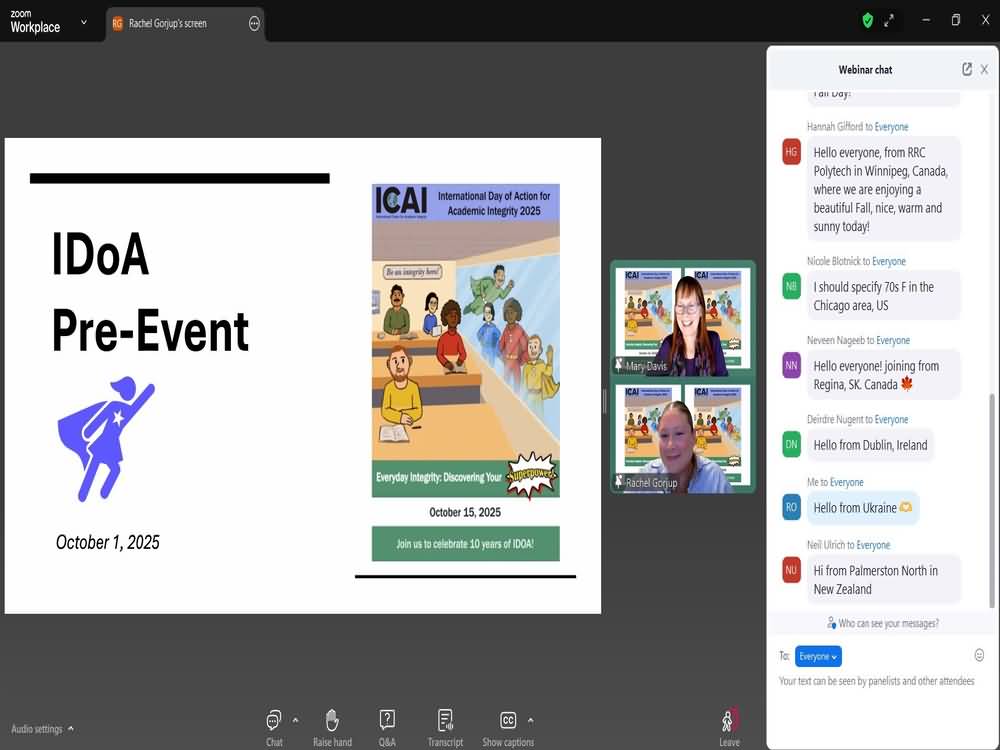Expand Audio settings chevron

click(x=71, y=729)
